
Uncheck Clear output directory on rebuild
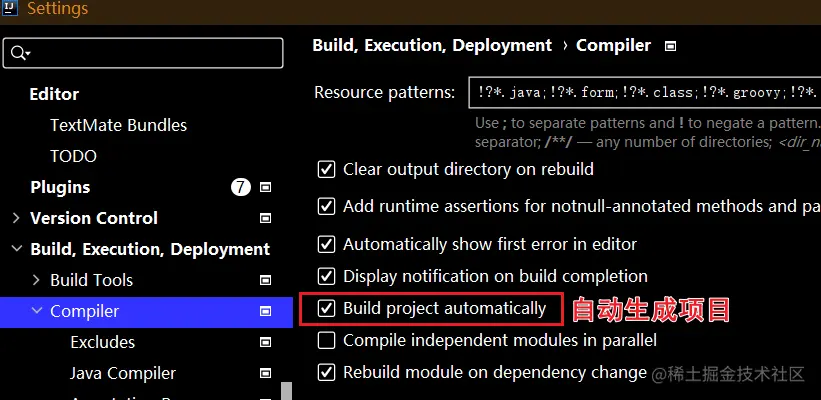click(x=326, y=170)
